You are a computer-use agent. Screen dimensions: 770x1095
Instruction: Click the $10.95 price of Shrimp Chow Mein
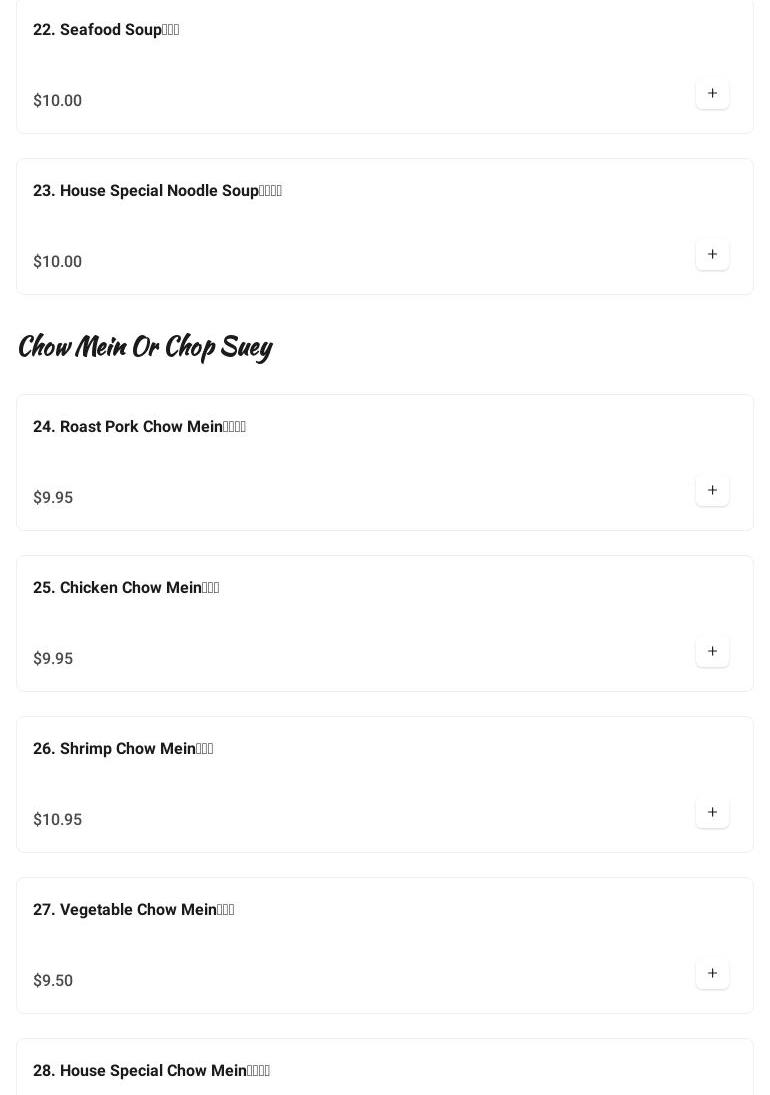(x=58, y=820)
